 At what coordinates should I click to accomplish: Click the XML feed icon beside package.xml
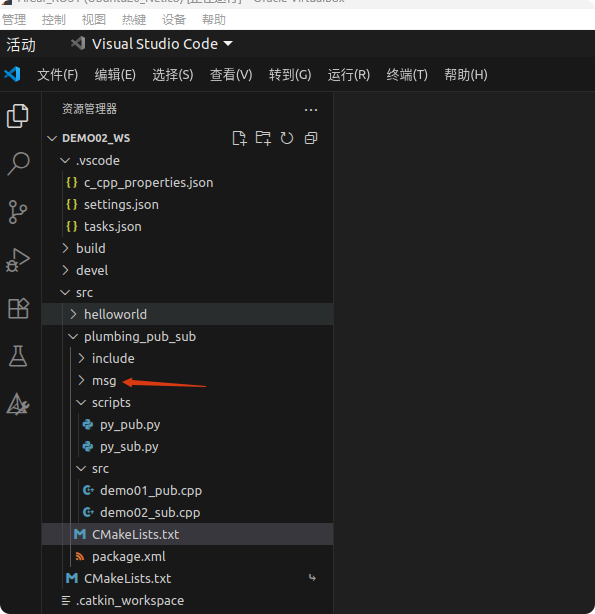click(x=80, y=556)
